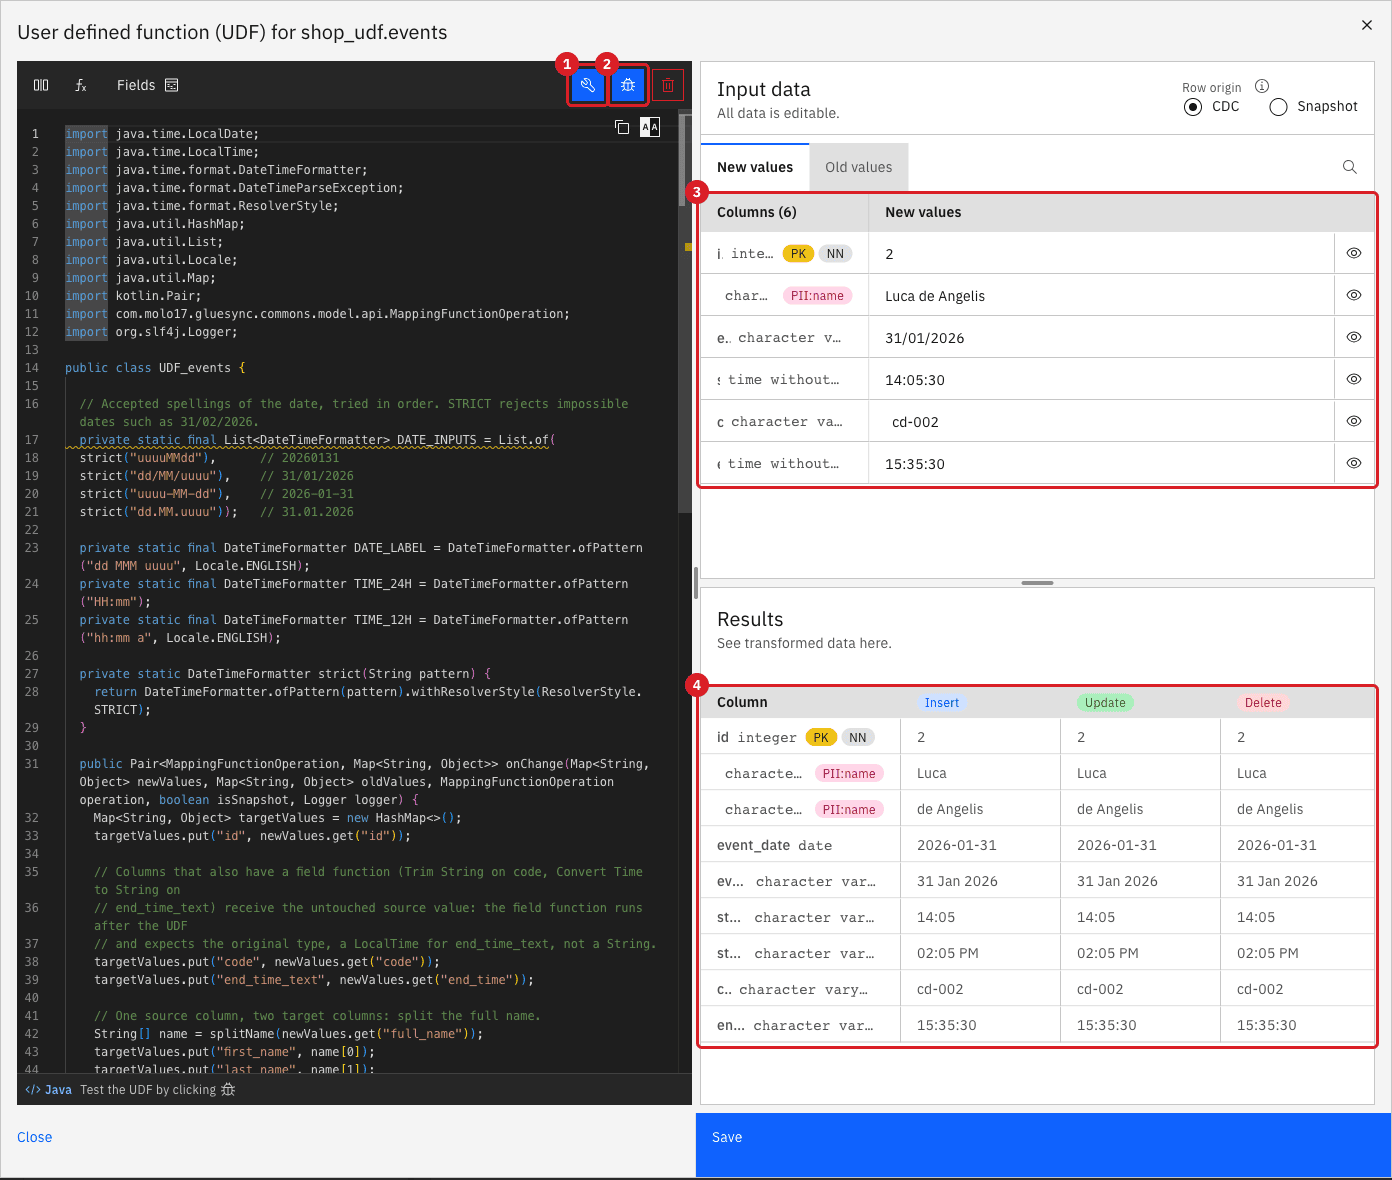Search input data with magnifier icon
The width and height of the screenshot is (1392, 1180).
tap(1350, 167)
